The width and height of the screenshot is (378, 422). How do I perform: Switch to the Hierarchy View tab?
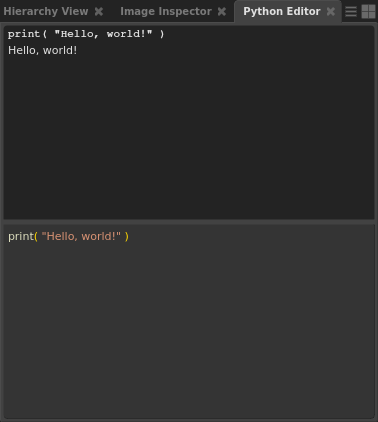pos(46,12)
